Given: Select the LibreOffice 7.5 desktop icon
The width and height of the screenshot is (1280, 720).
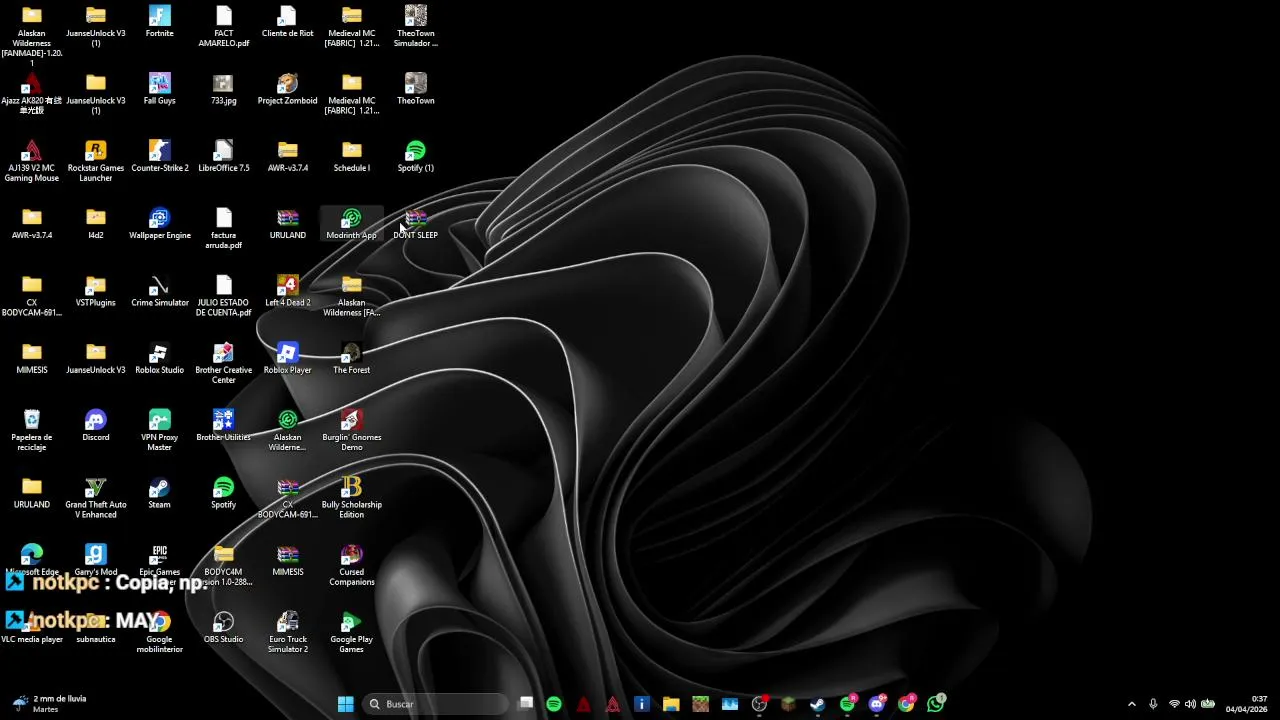Looking at the screenshot, I should [x=223, y=157].
